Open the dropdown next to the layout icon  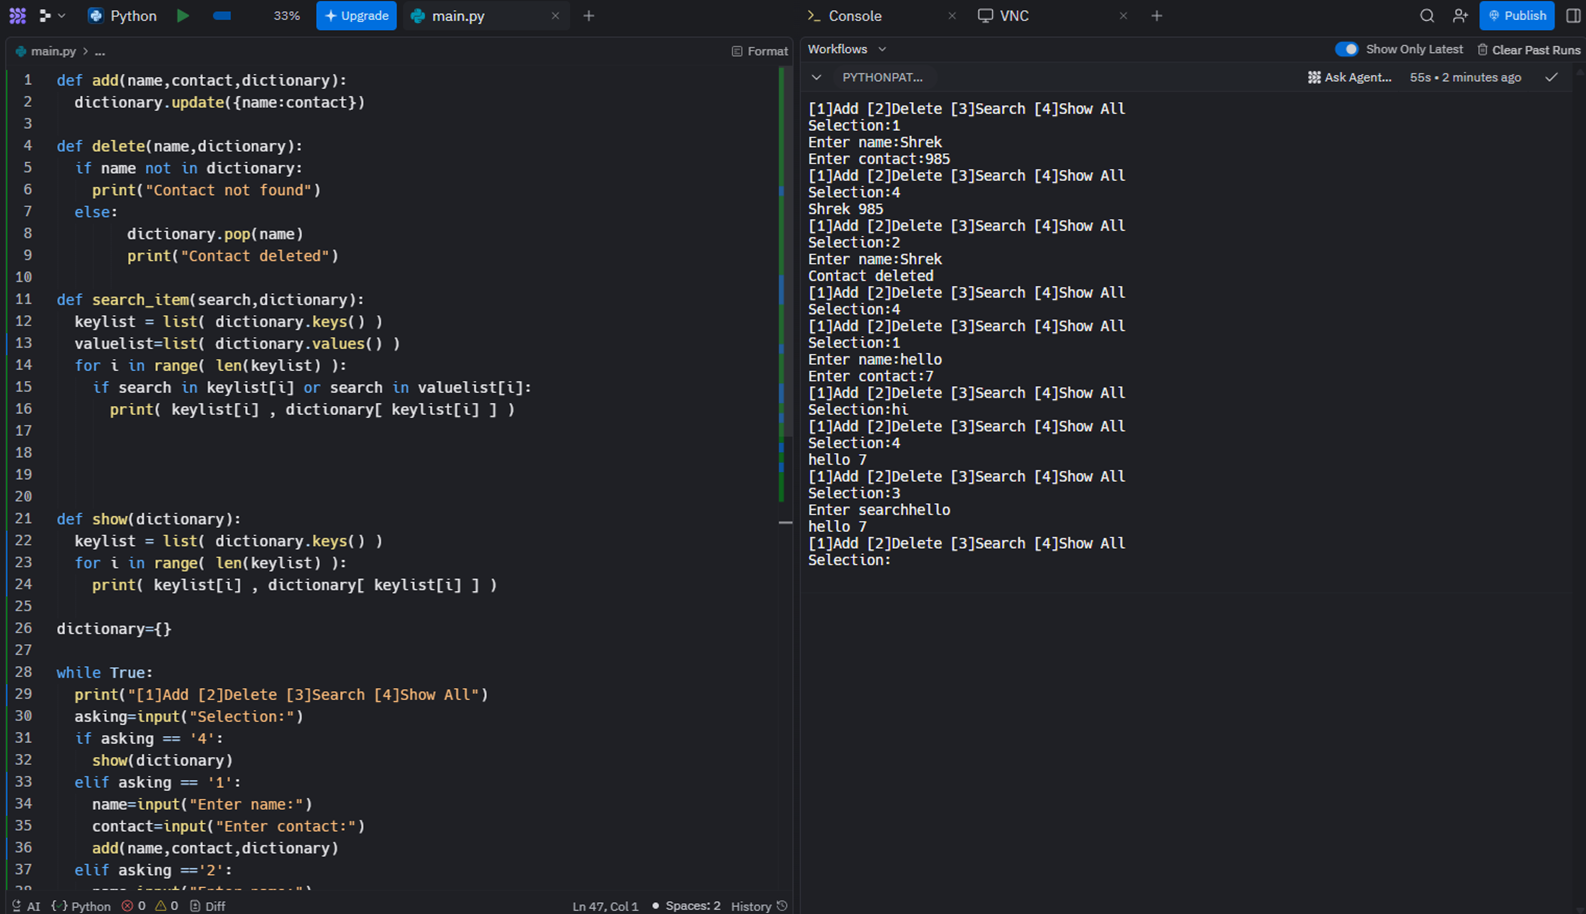62,16
